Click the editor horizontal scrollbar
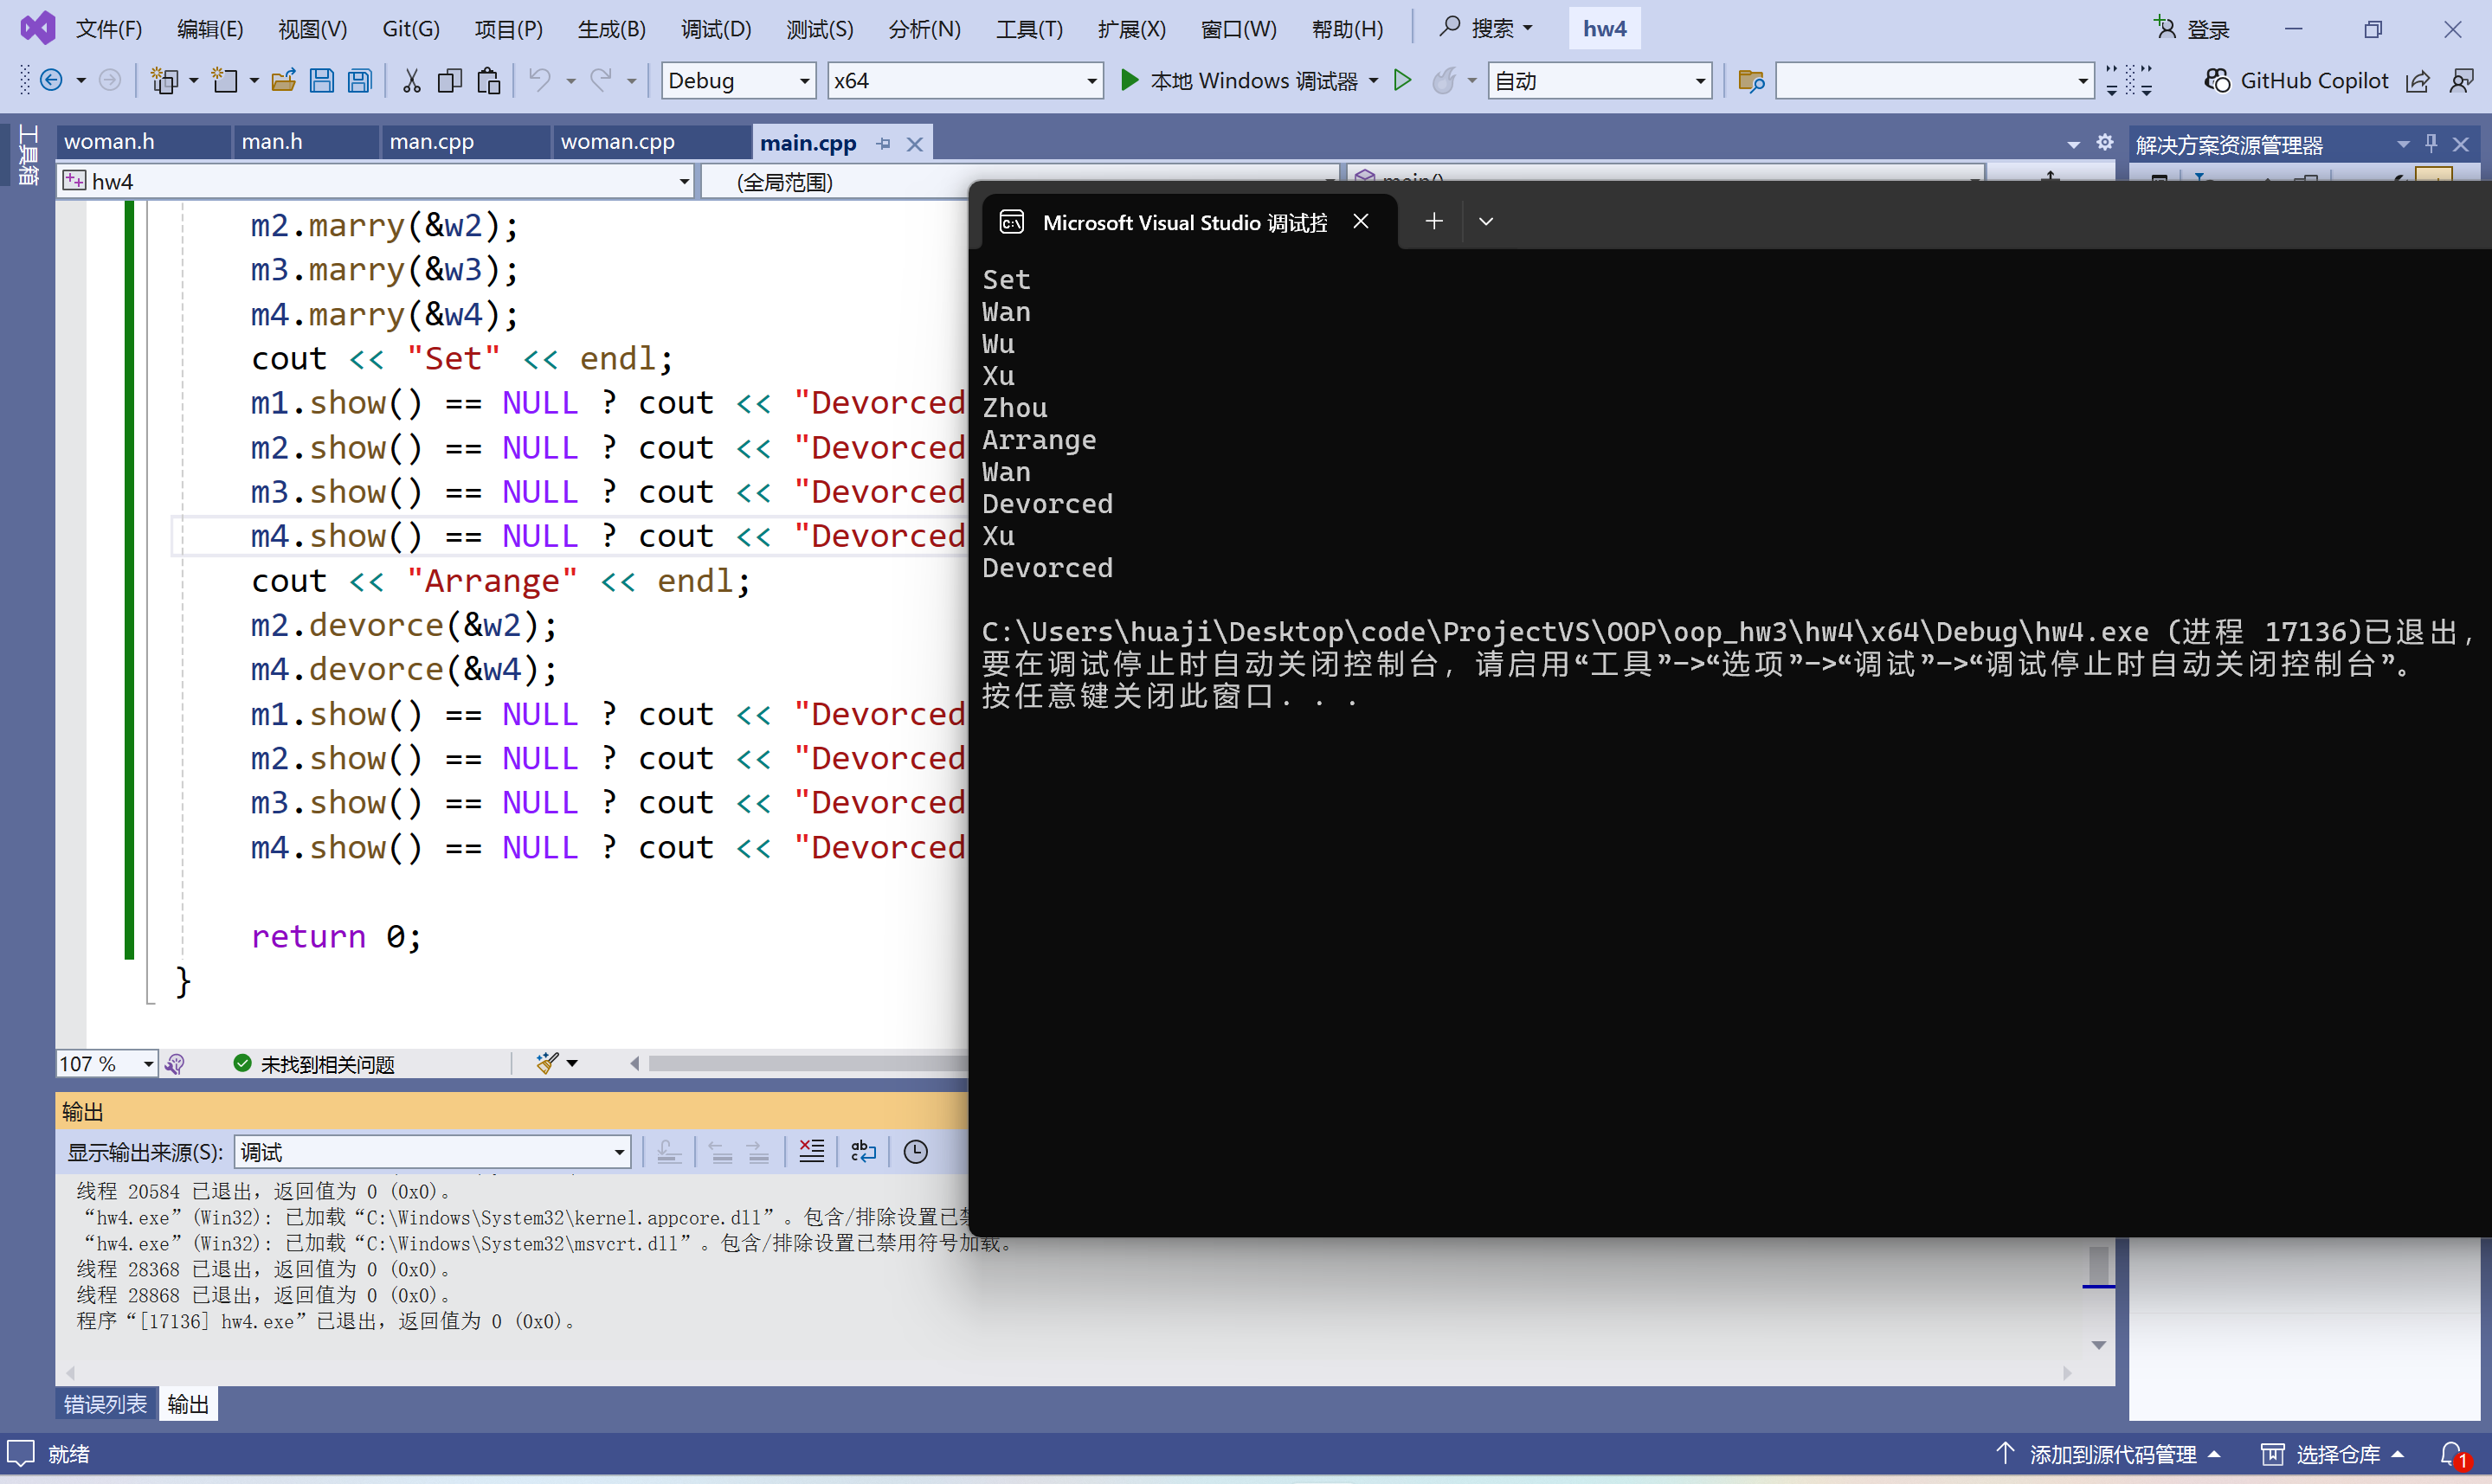 point(800,1063)
